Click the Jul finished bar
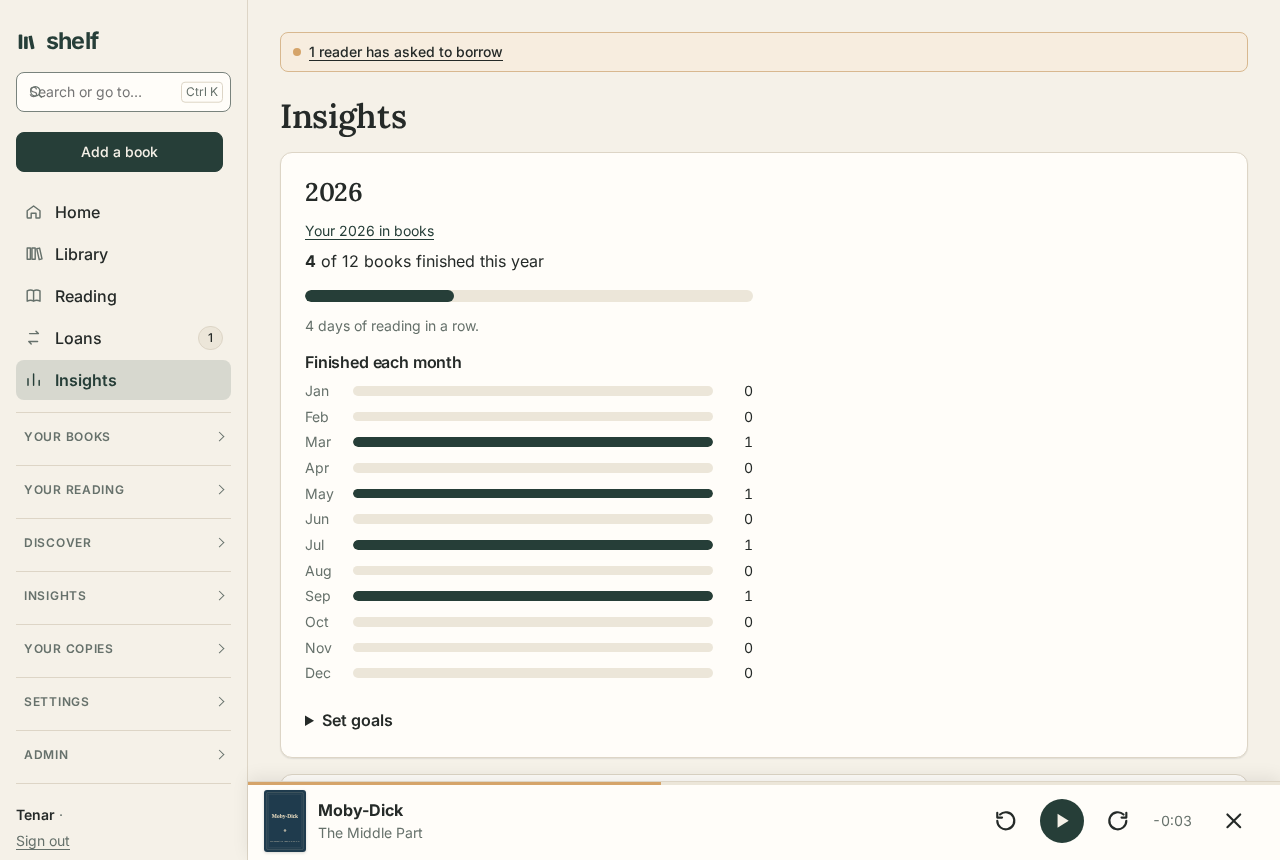This screenshot has height=860, width=1280. [533, 545]
